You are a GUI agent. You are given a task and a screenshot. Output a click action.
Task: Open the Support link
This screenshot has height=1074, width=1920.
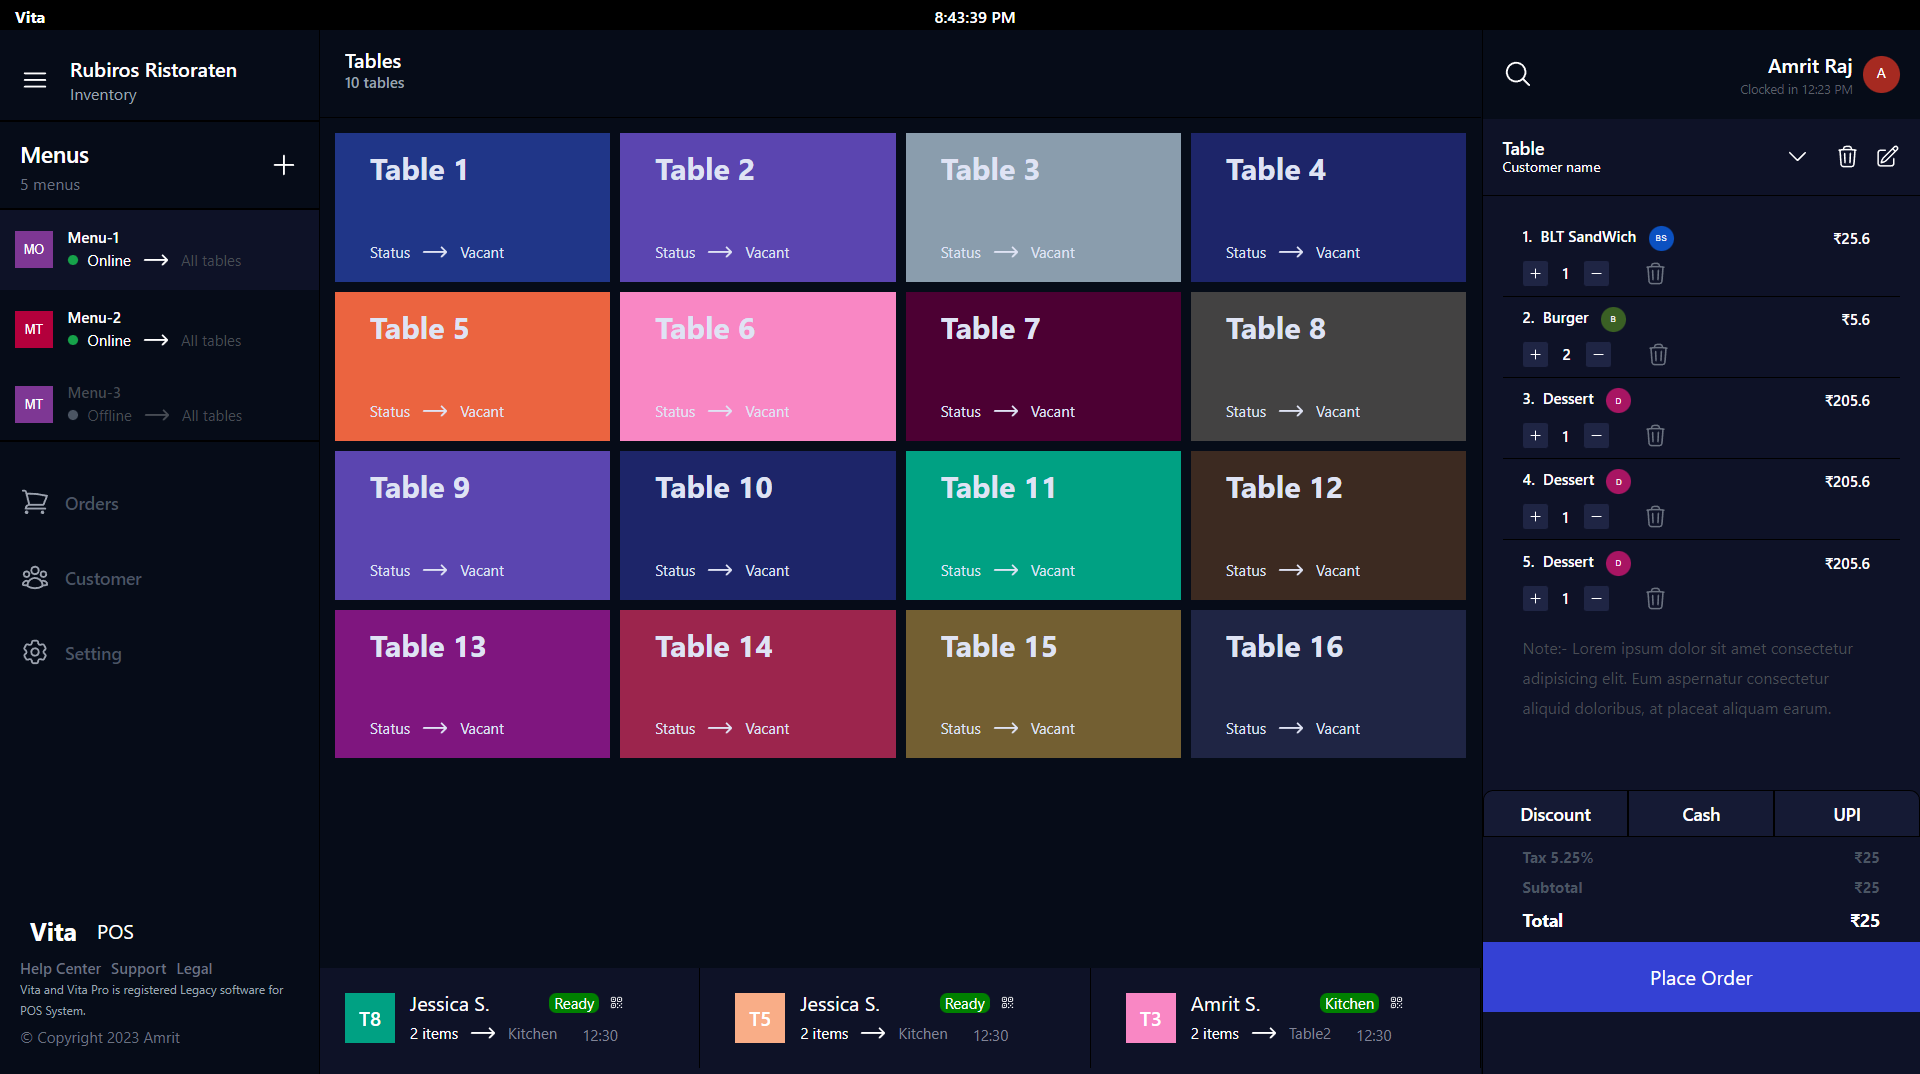click(x=138, y=969)
